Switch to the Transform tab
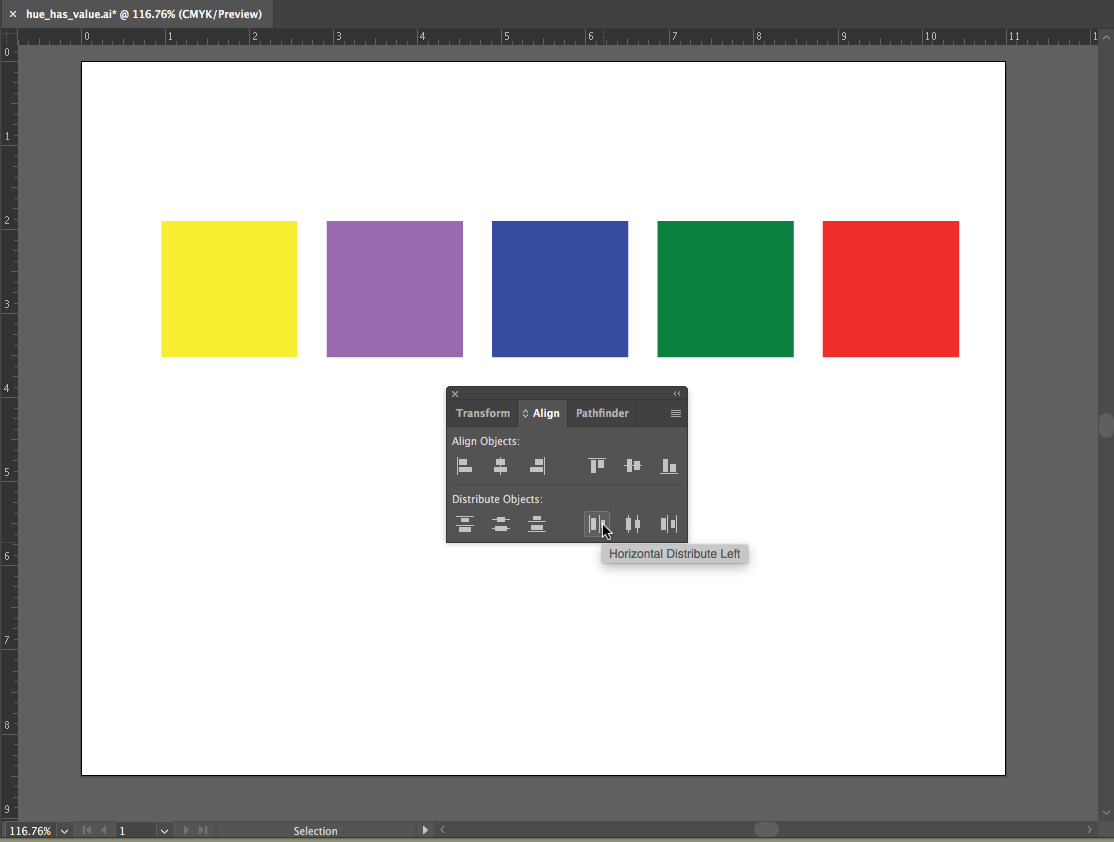This screenshot has height=842, width=1114. click(483, 414)
